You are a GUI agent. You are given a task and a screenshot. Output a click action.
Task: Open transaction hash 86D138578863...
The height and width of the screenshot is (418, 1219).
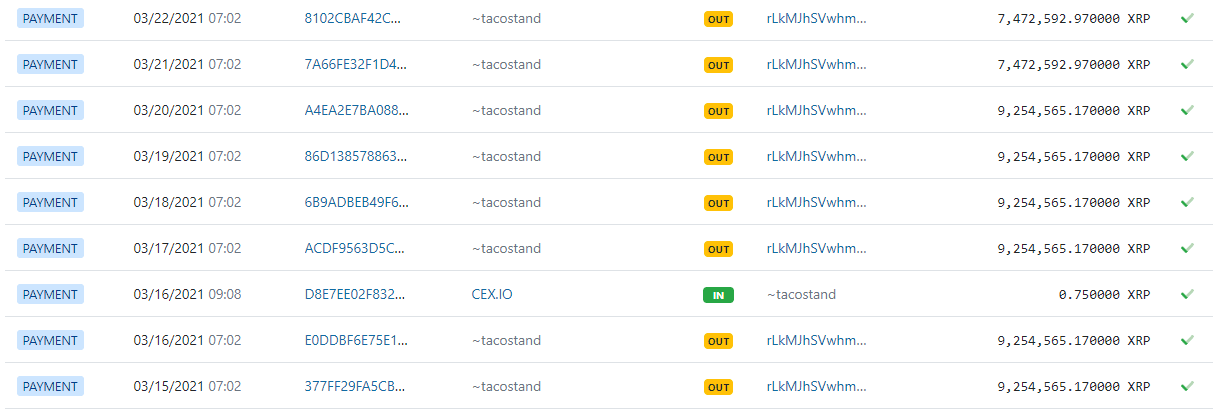356,156
